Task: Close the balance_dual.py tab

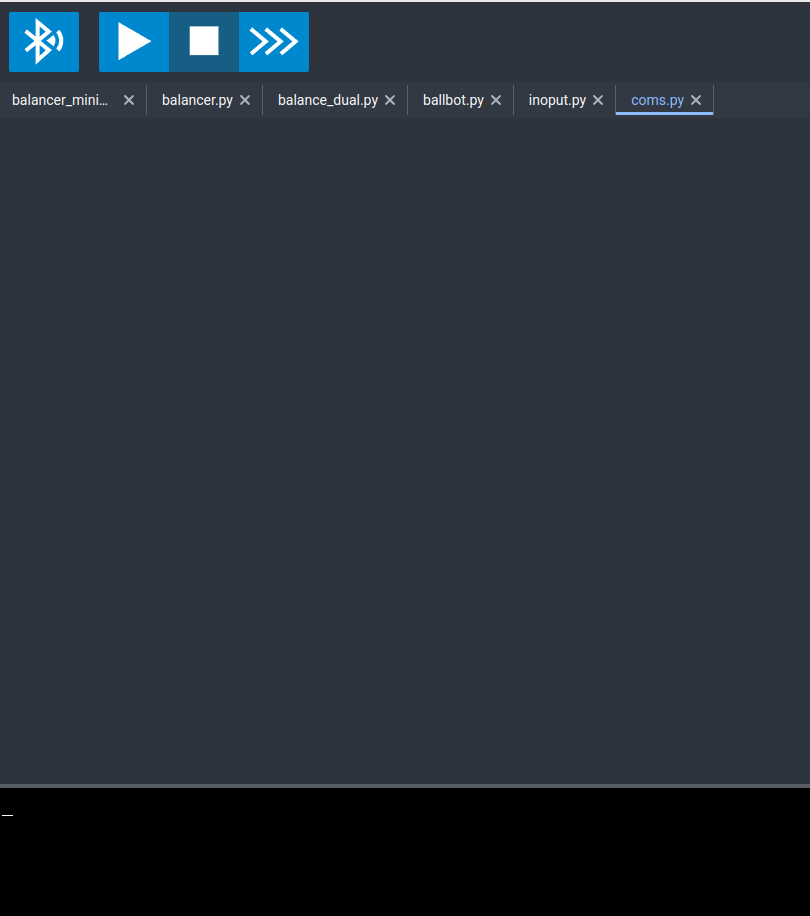Action: (x=389, y=100)
